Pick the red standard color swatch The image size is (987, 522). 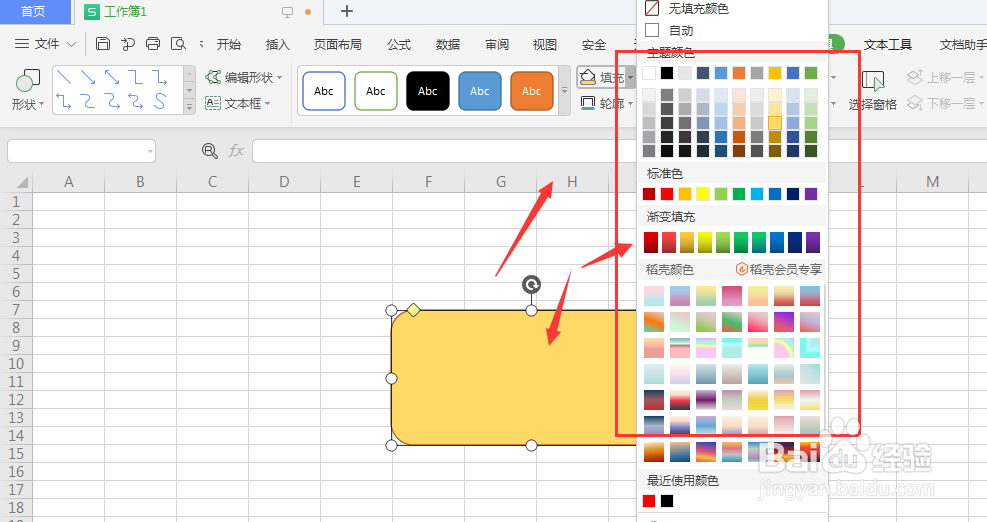667,194
